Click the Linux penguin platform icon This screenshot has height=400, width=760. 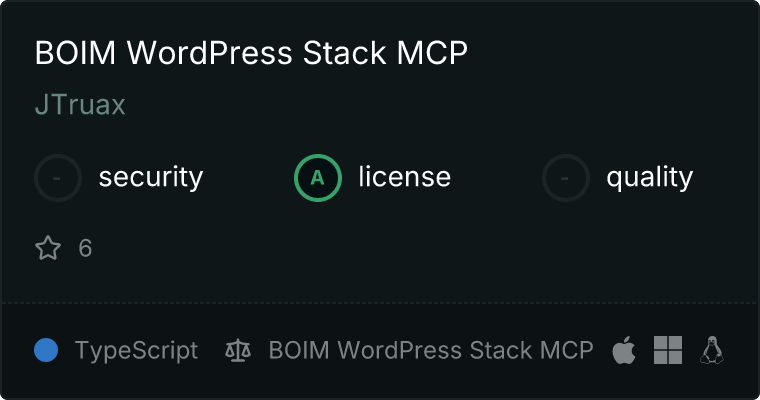click(x=712, y=350)
